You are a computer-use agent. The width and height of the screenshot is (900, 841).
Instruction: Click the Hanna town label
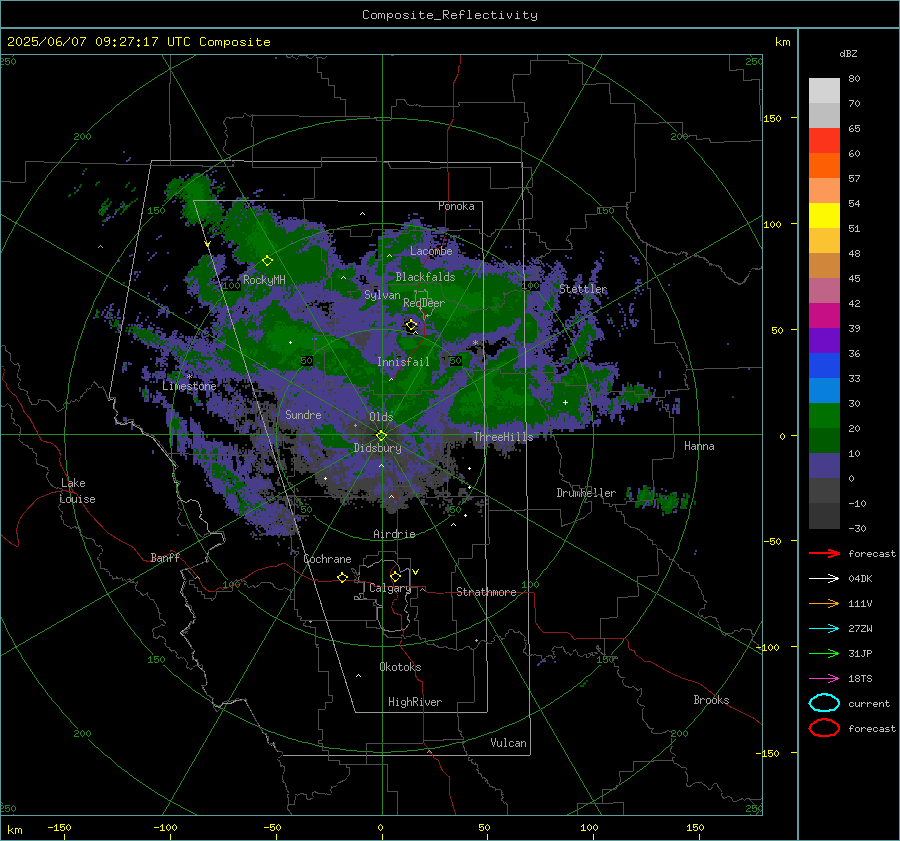click(x=699, y=446)
